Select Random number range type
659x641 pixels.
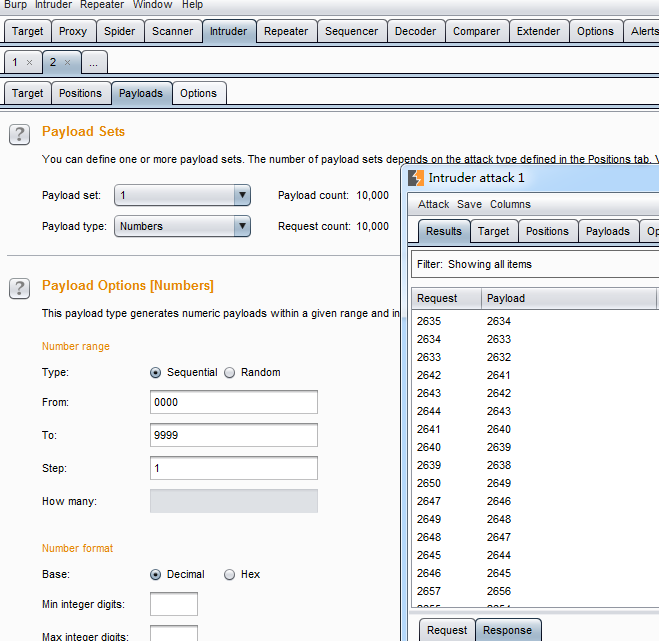(229, 372)
